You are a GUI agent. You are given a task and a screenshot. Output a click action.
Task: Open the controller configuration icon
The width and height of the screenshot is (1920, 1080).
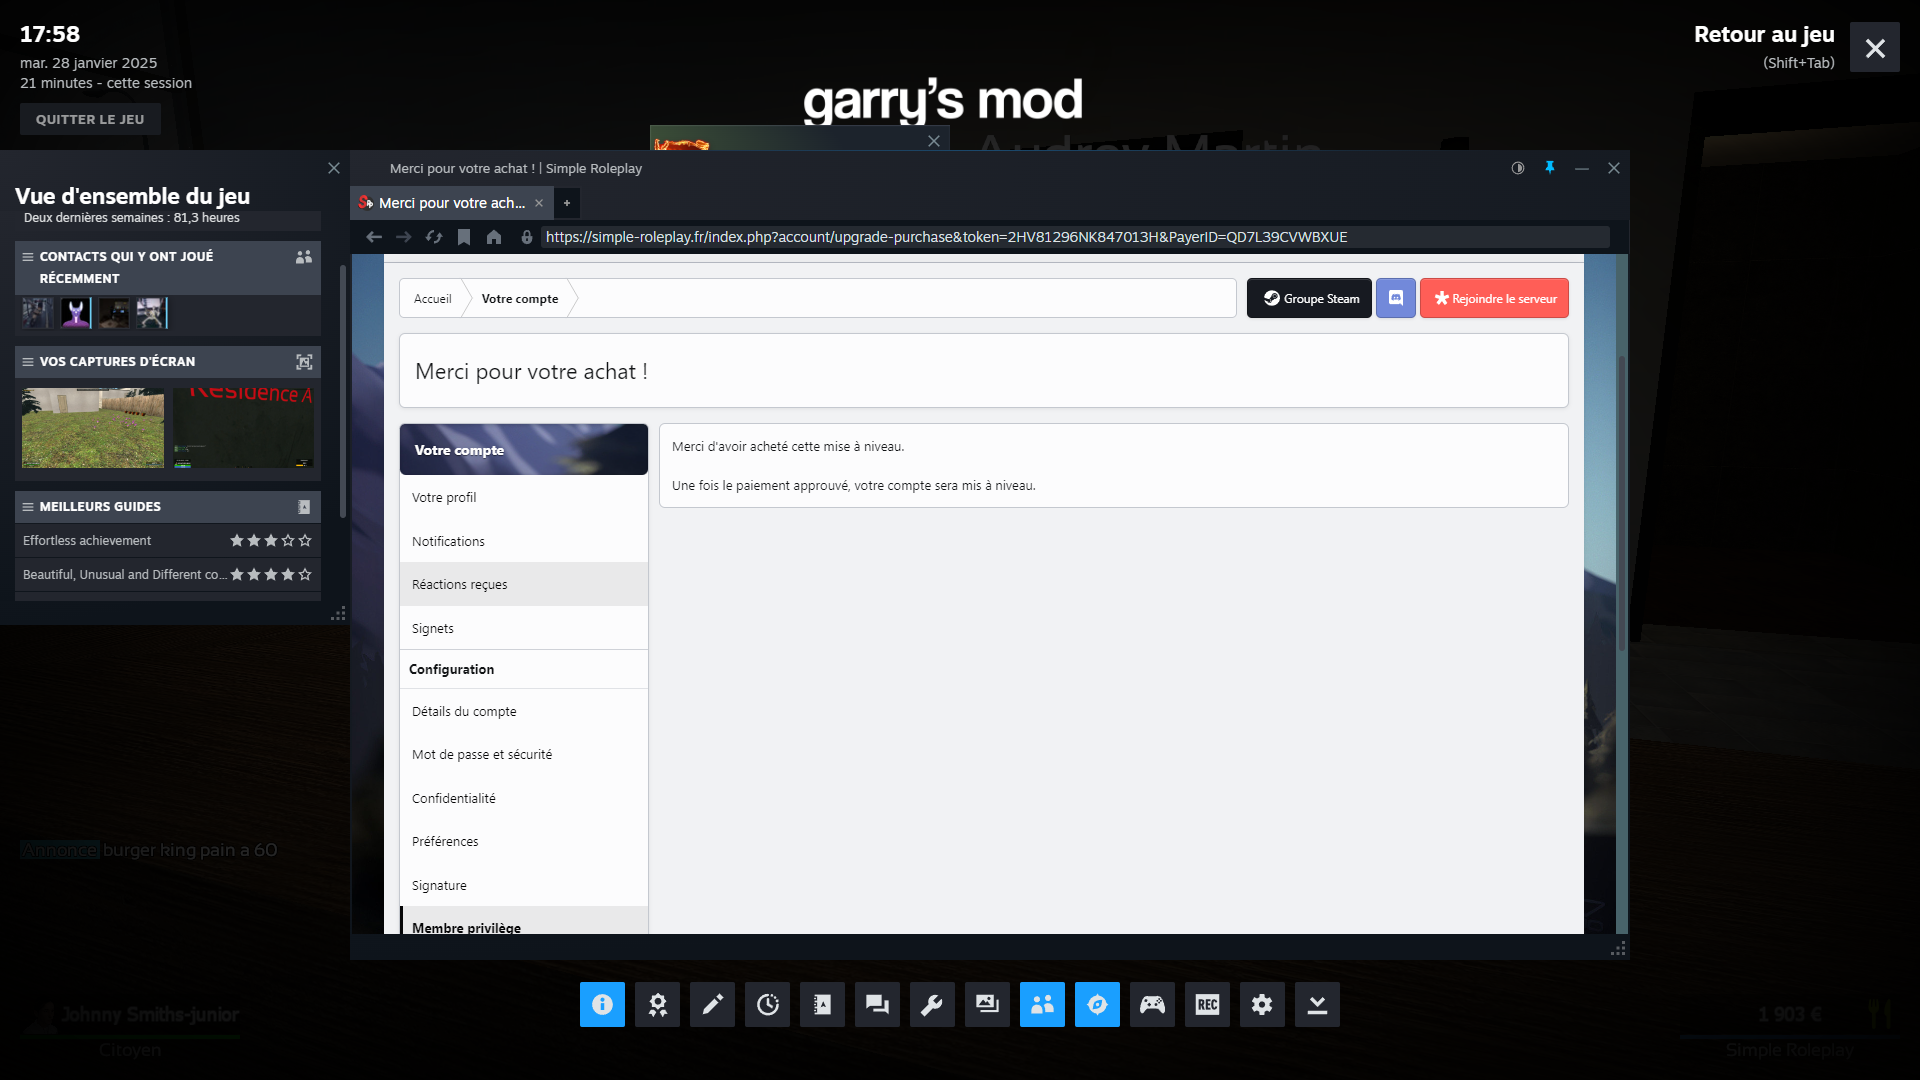pos(1152,1004)
